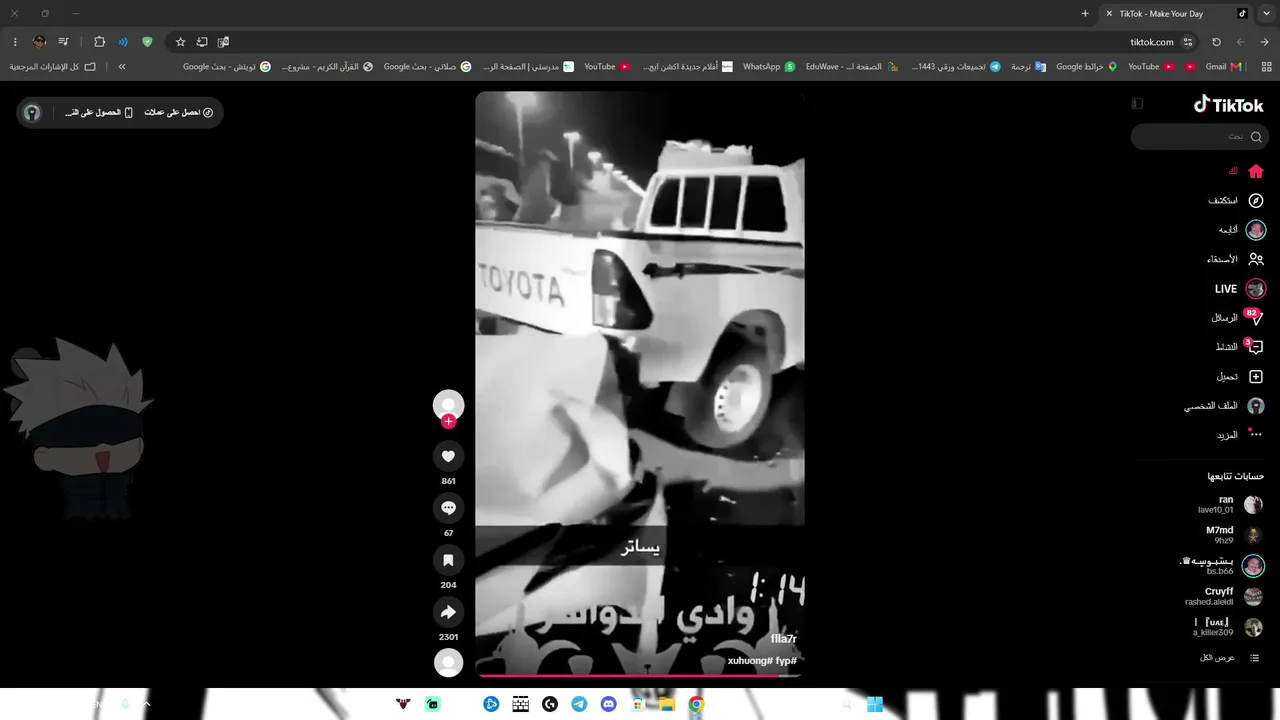Save the video to favorites (204)
The height and width of the screenshot is (720, 1280).
coord(448,560)
